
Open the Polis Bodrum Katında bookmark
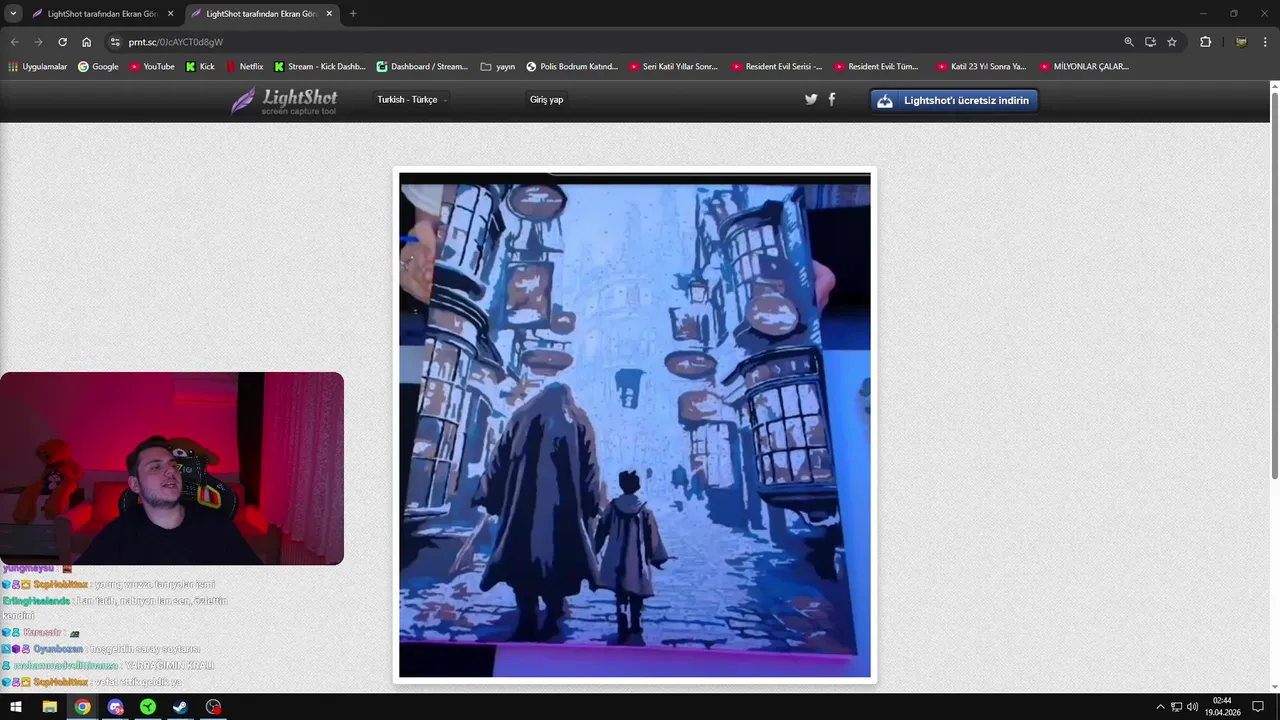click(572, 67)
